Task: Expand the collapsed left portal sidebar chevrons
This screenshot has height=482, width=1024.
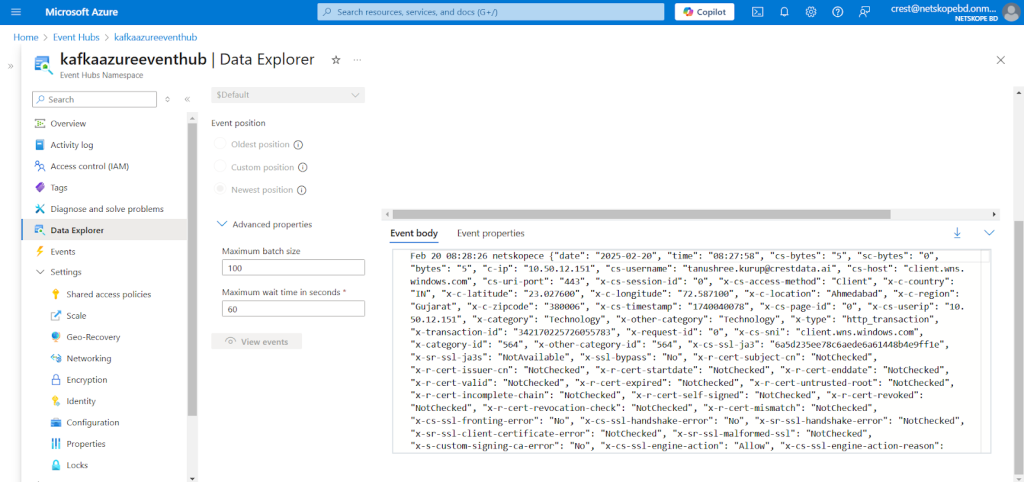Action: pos(10,66)
